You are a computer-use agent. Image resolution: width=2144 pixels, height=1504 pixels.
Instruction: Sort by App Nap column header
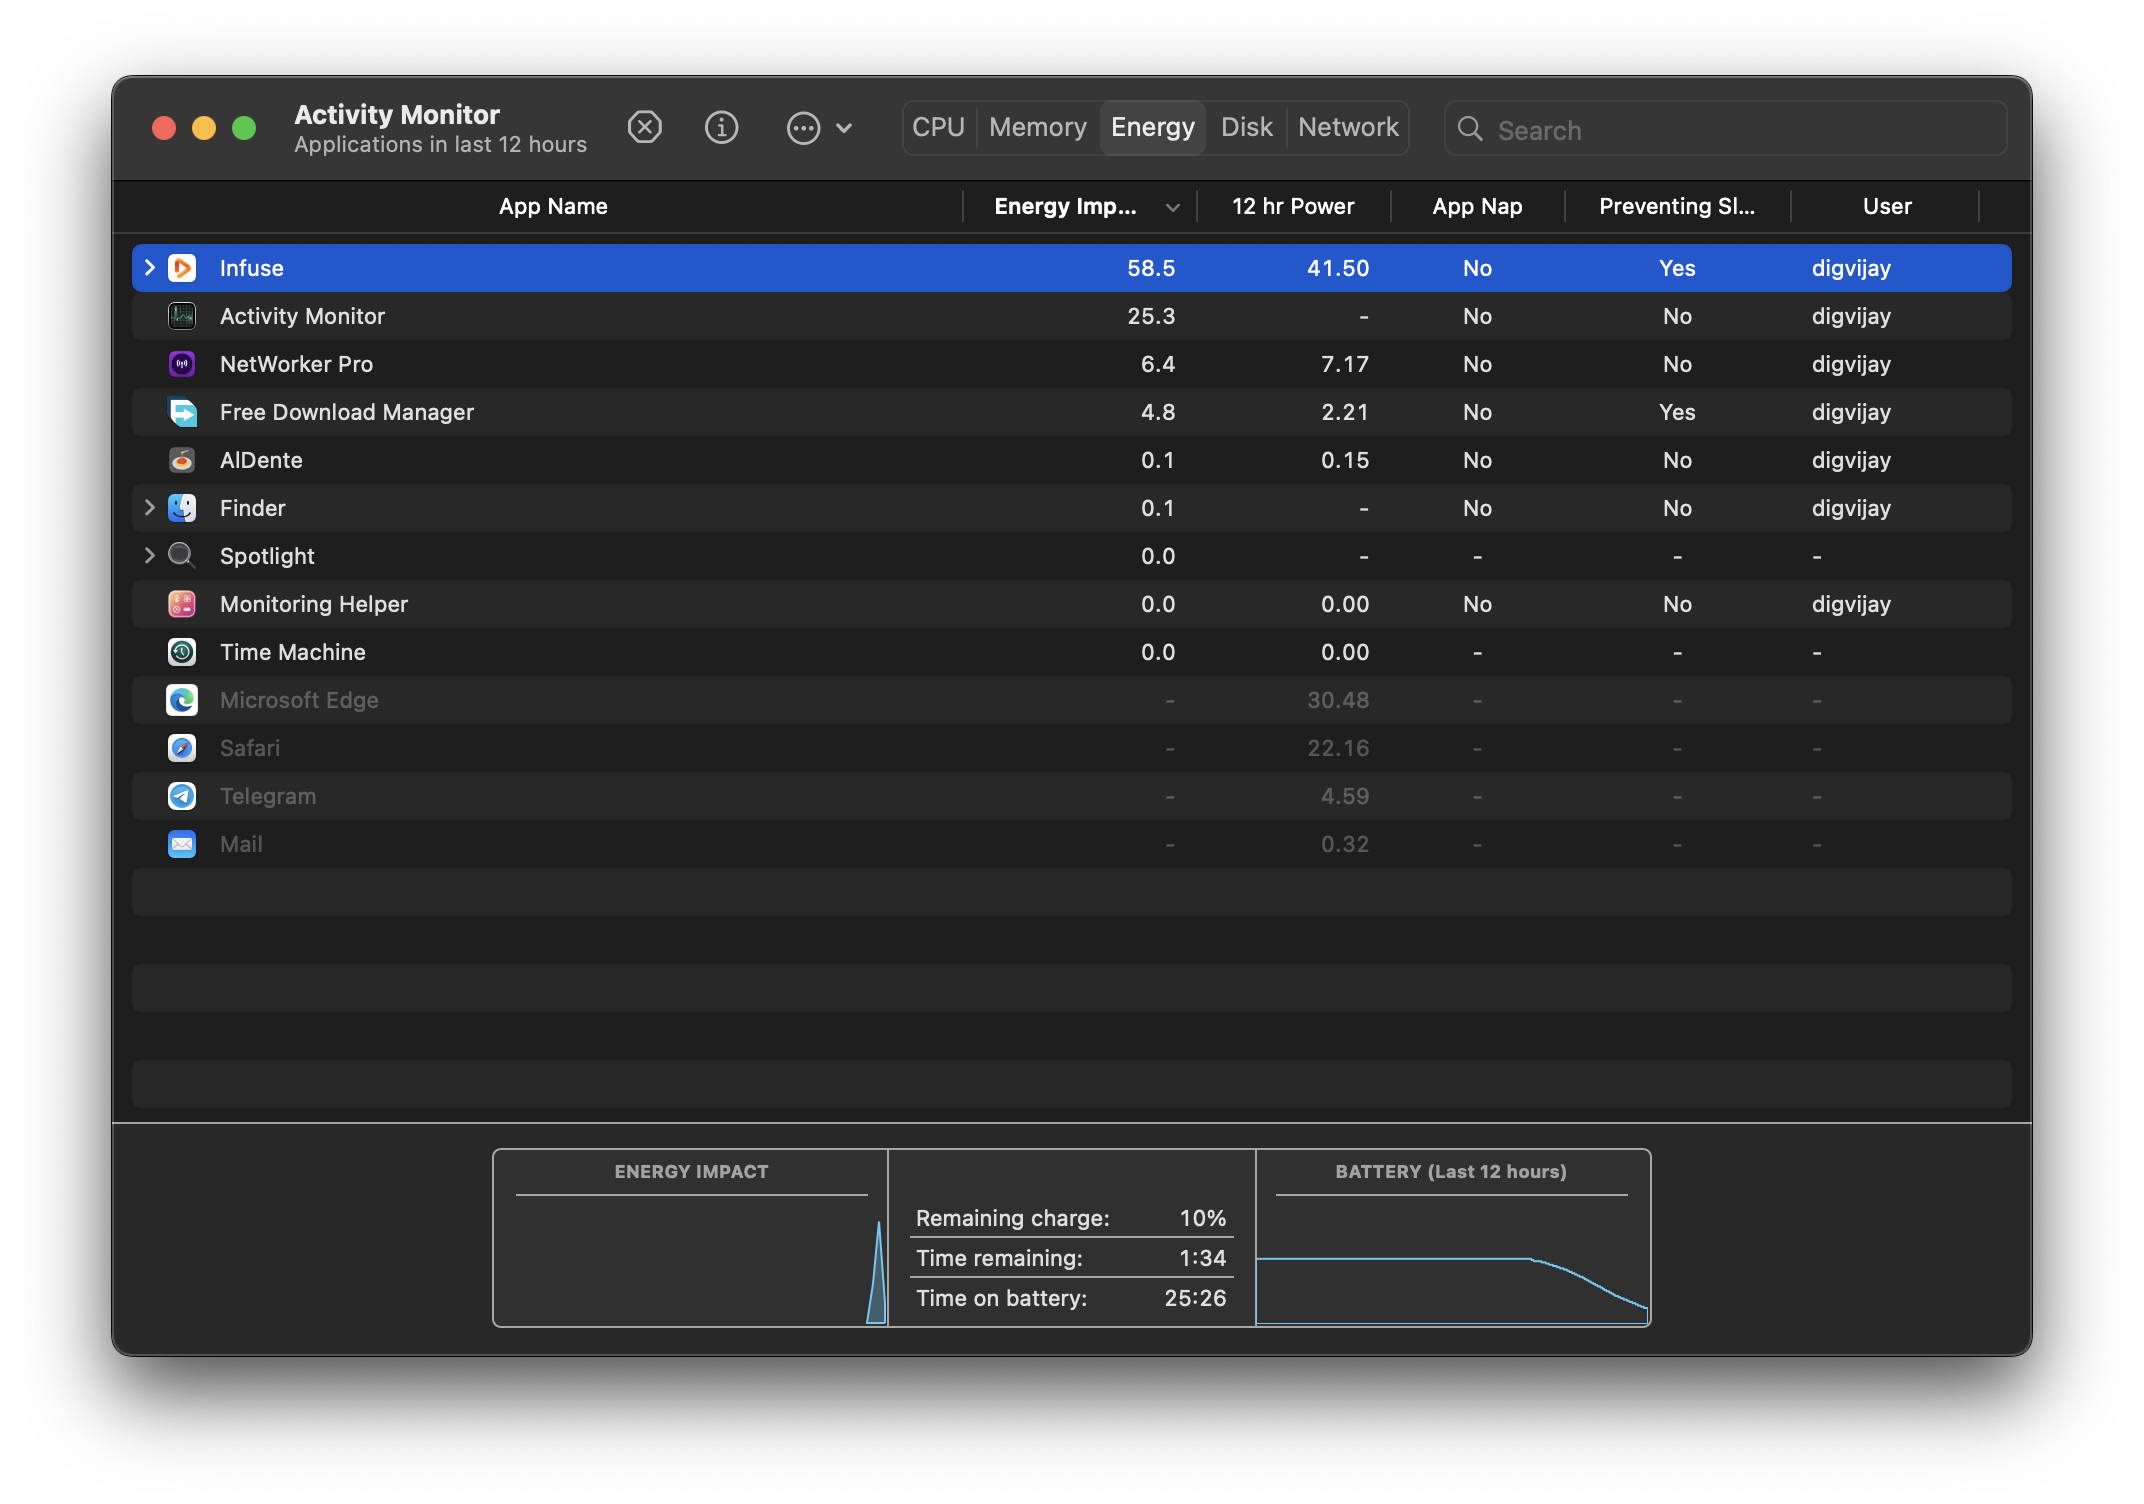1476,207
